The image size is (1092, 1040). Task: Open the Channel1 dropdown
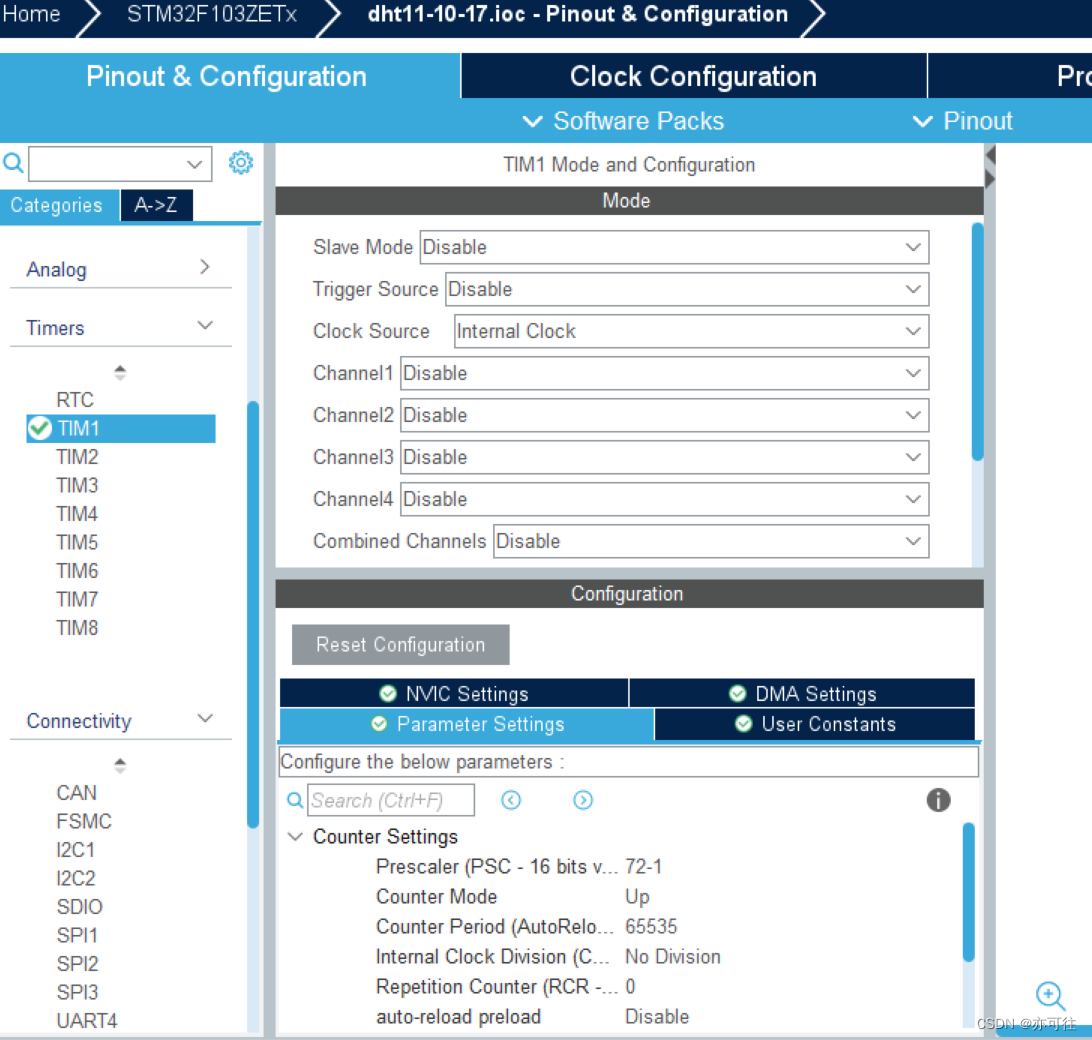tap(664, 373)
